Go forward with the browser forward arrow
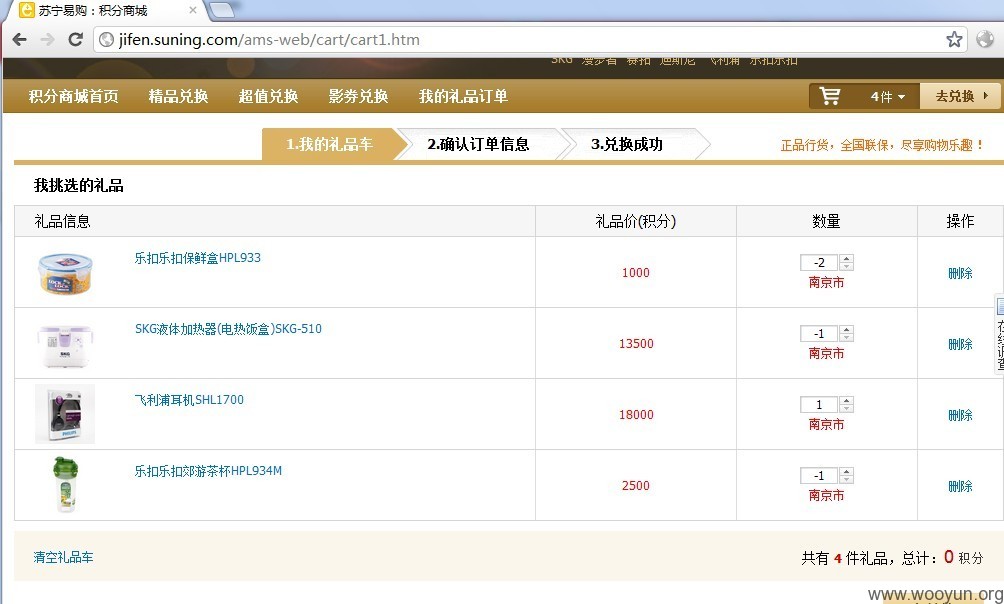1004x604 pixels. coord(48,40)
